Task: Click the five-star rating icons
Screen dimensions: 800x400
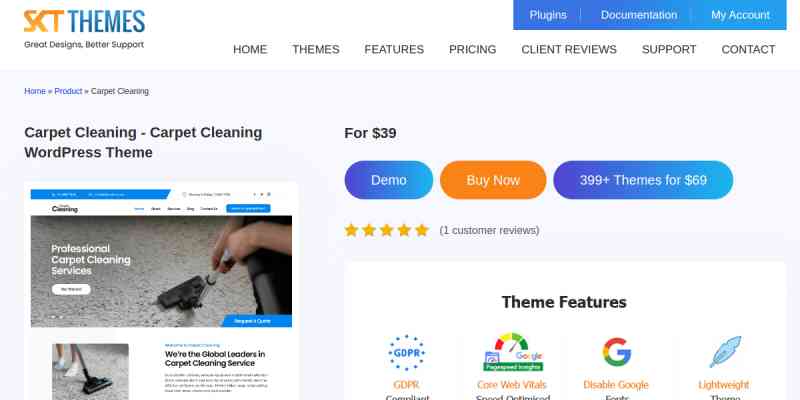Action: (386, 230)
